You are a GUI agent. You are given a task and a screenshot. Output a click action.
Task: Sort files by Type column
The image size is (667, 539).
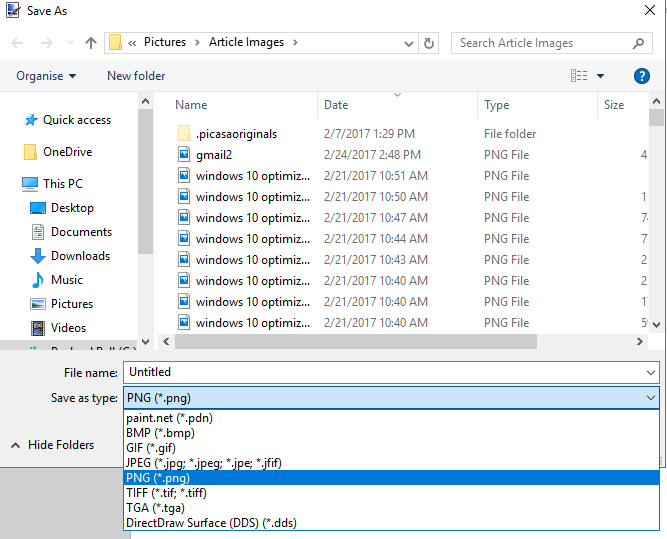tap(496, 105)
